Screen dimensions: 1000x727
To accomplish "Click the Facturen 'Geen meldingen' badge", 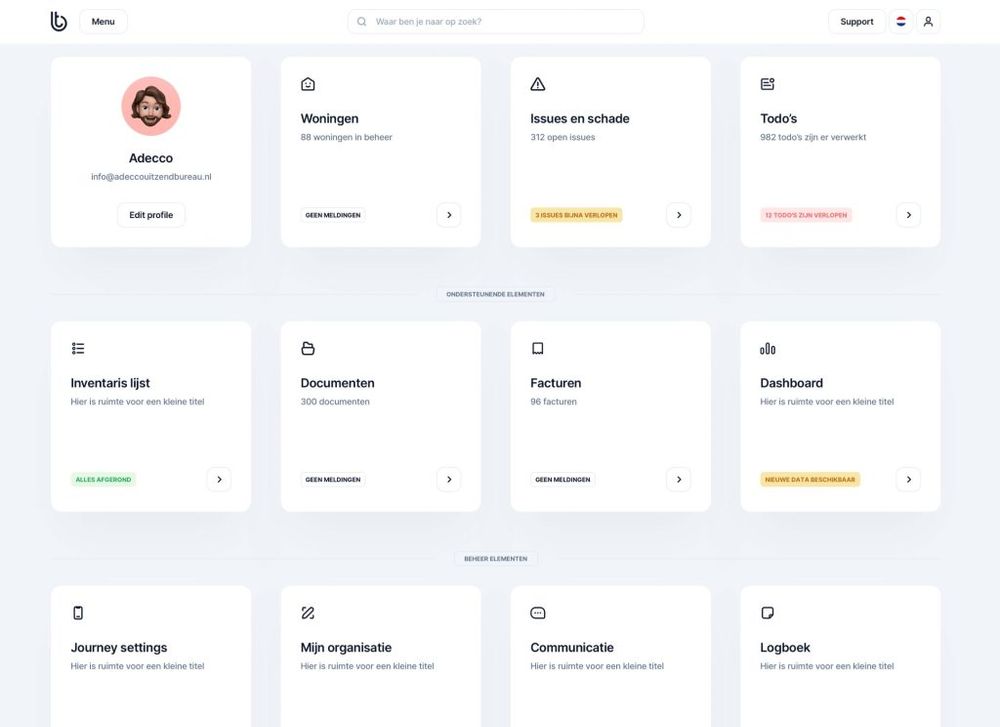I will pos(563,480).
